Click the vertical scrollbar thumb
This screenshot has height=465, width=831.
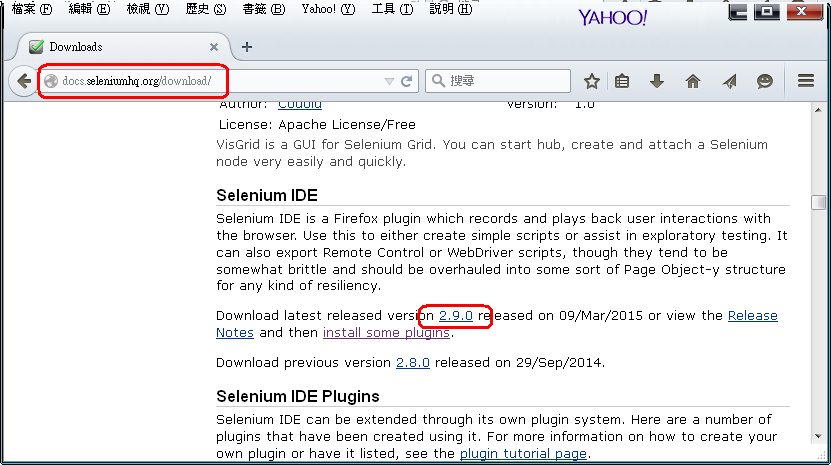coord(818,202)
